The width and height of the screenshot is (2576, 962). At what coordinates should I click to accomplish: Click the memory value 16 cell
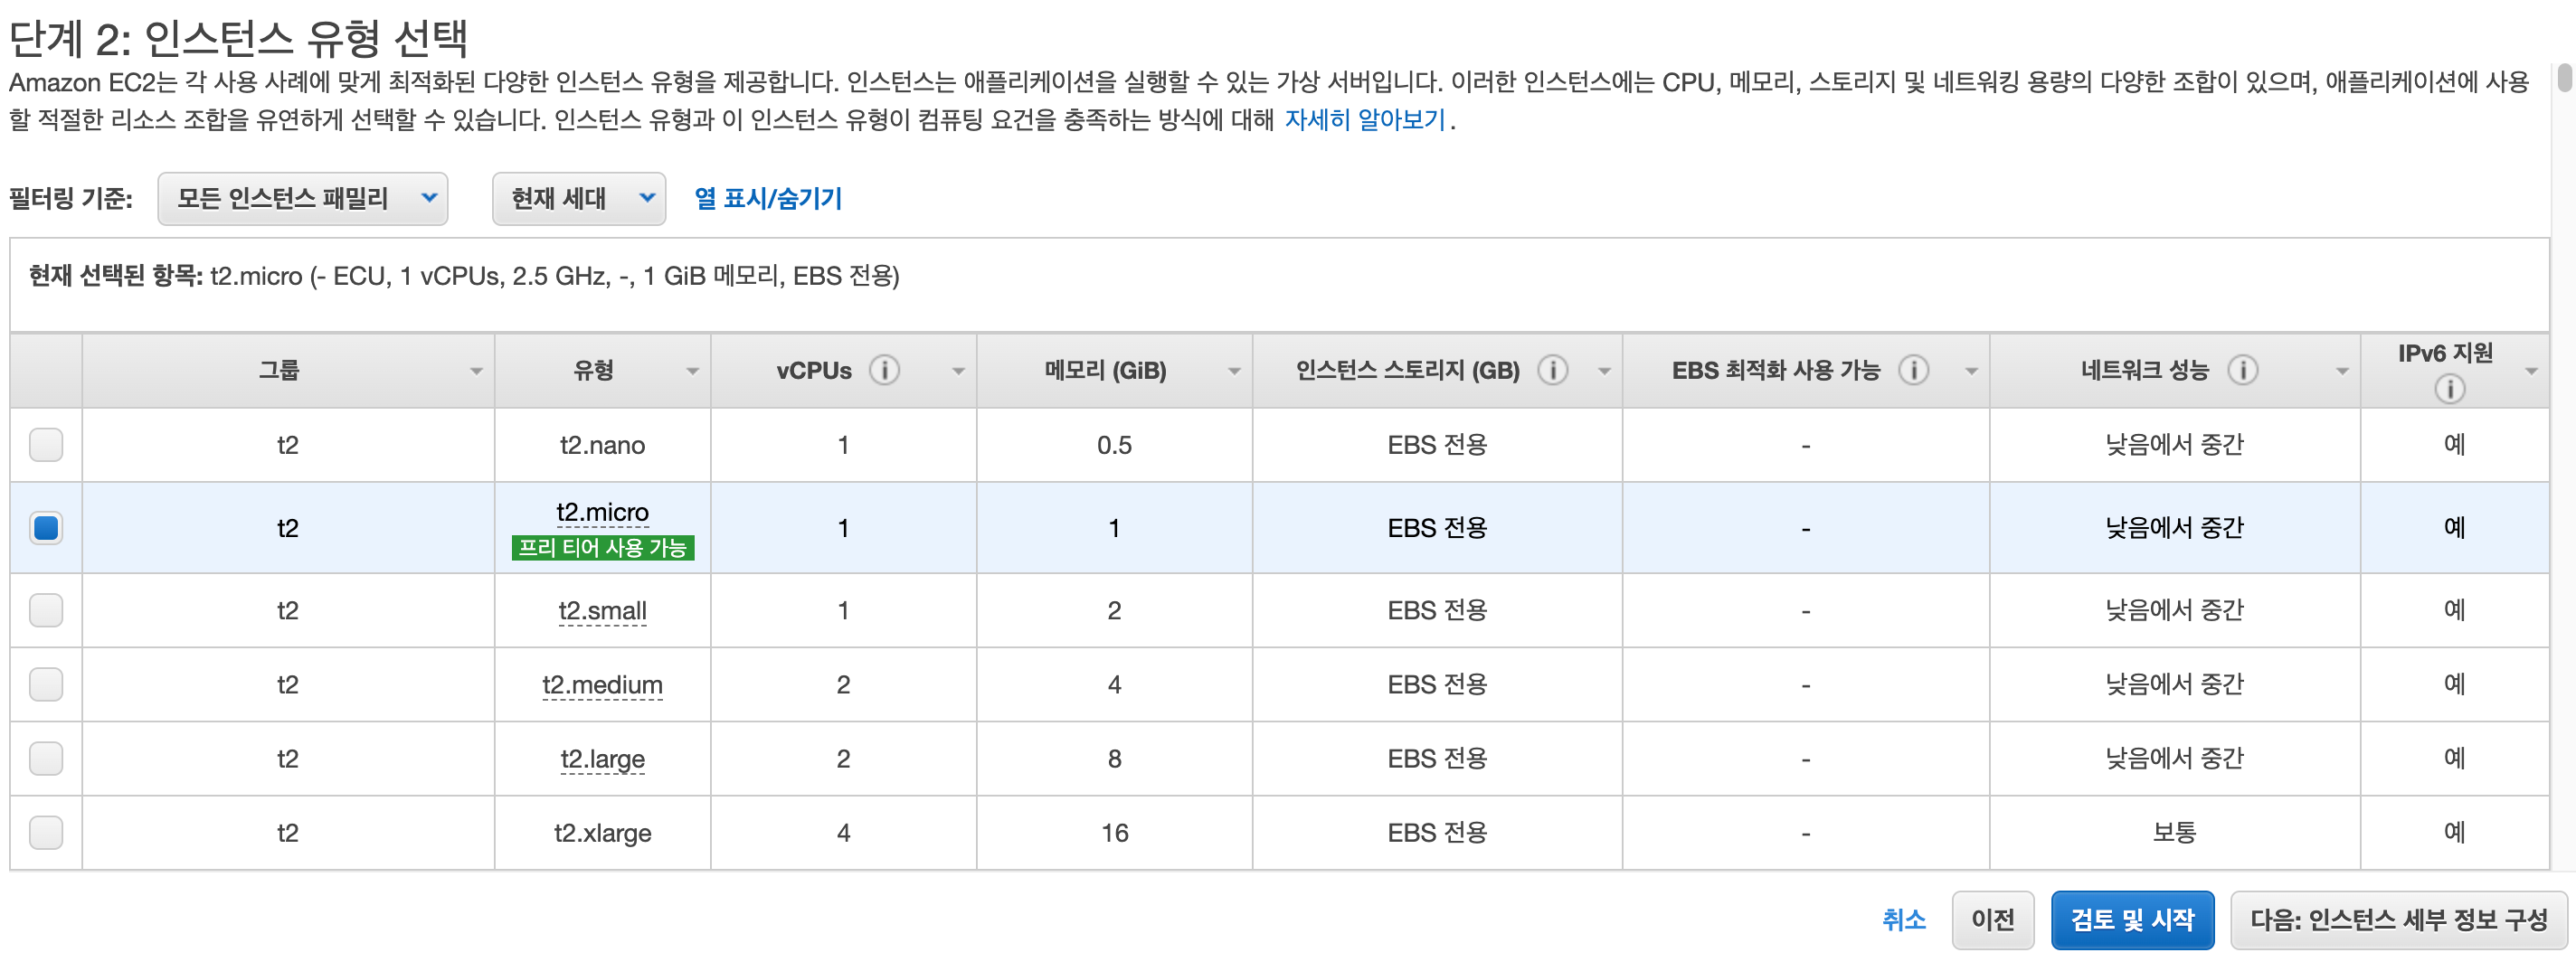click(1114, 833)
